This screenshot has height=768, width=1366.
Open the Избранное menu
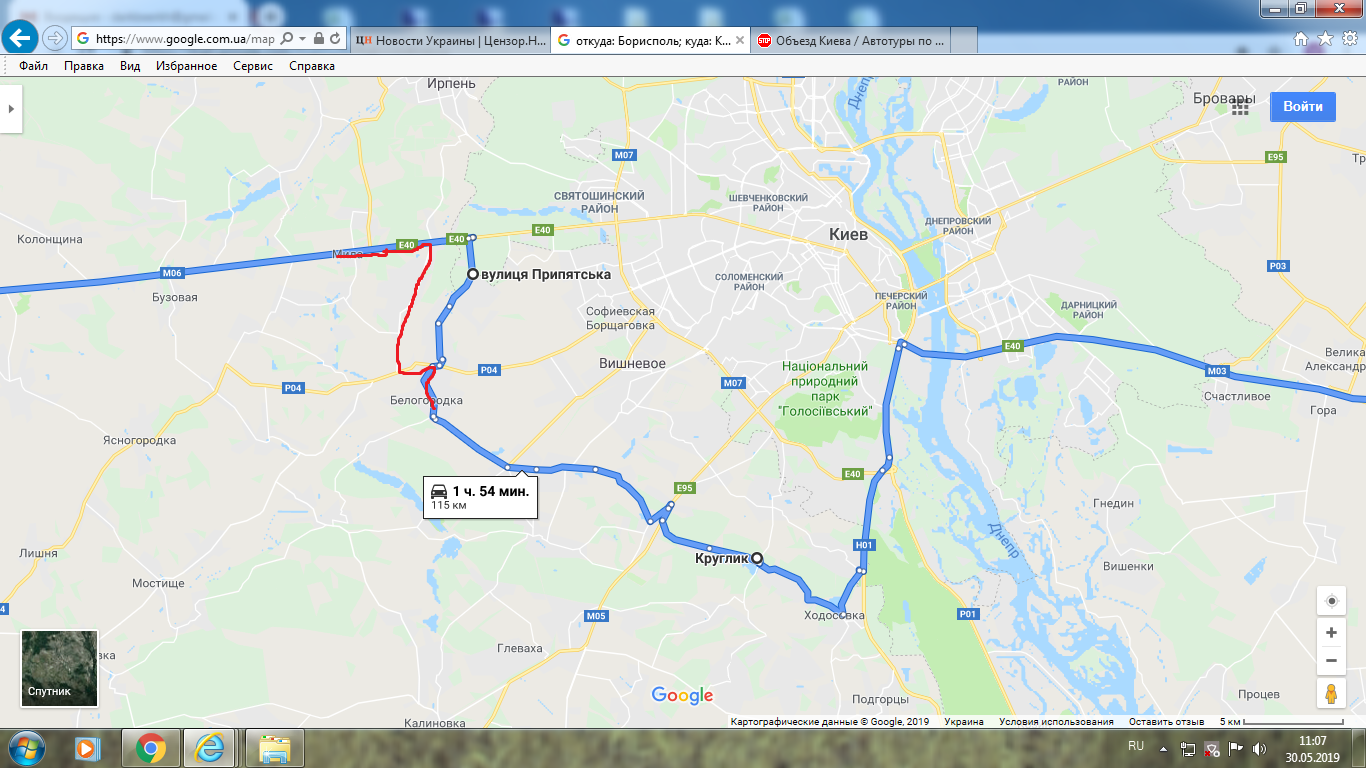pyautogui.click(x=186, y=66)
